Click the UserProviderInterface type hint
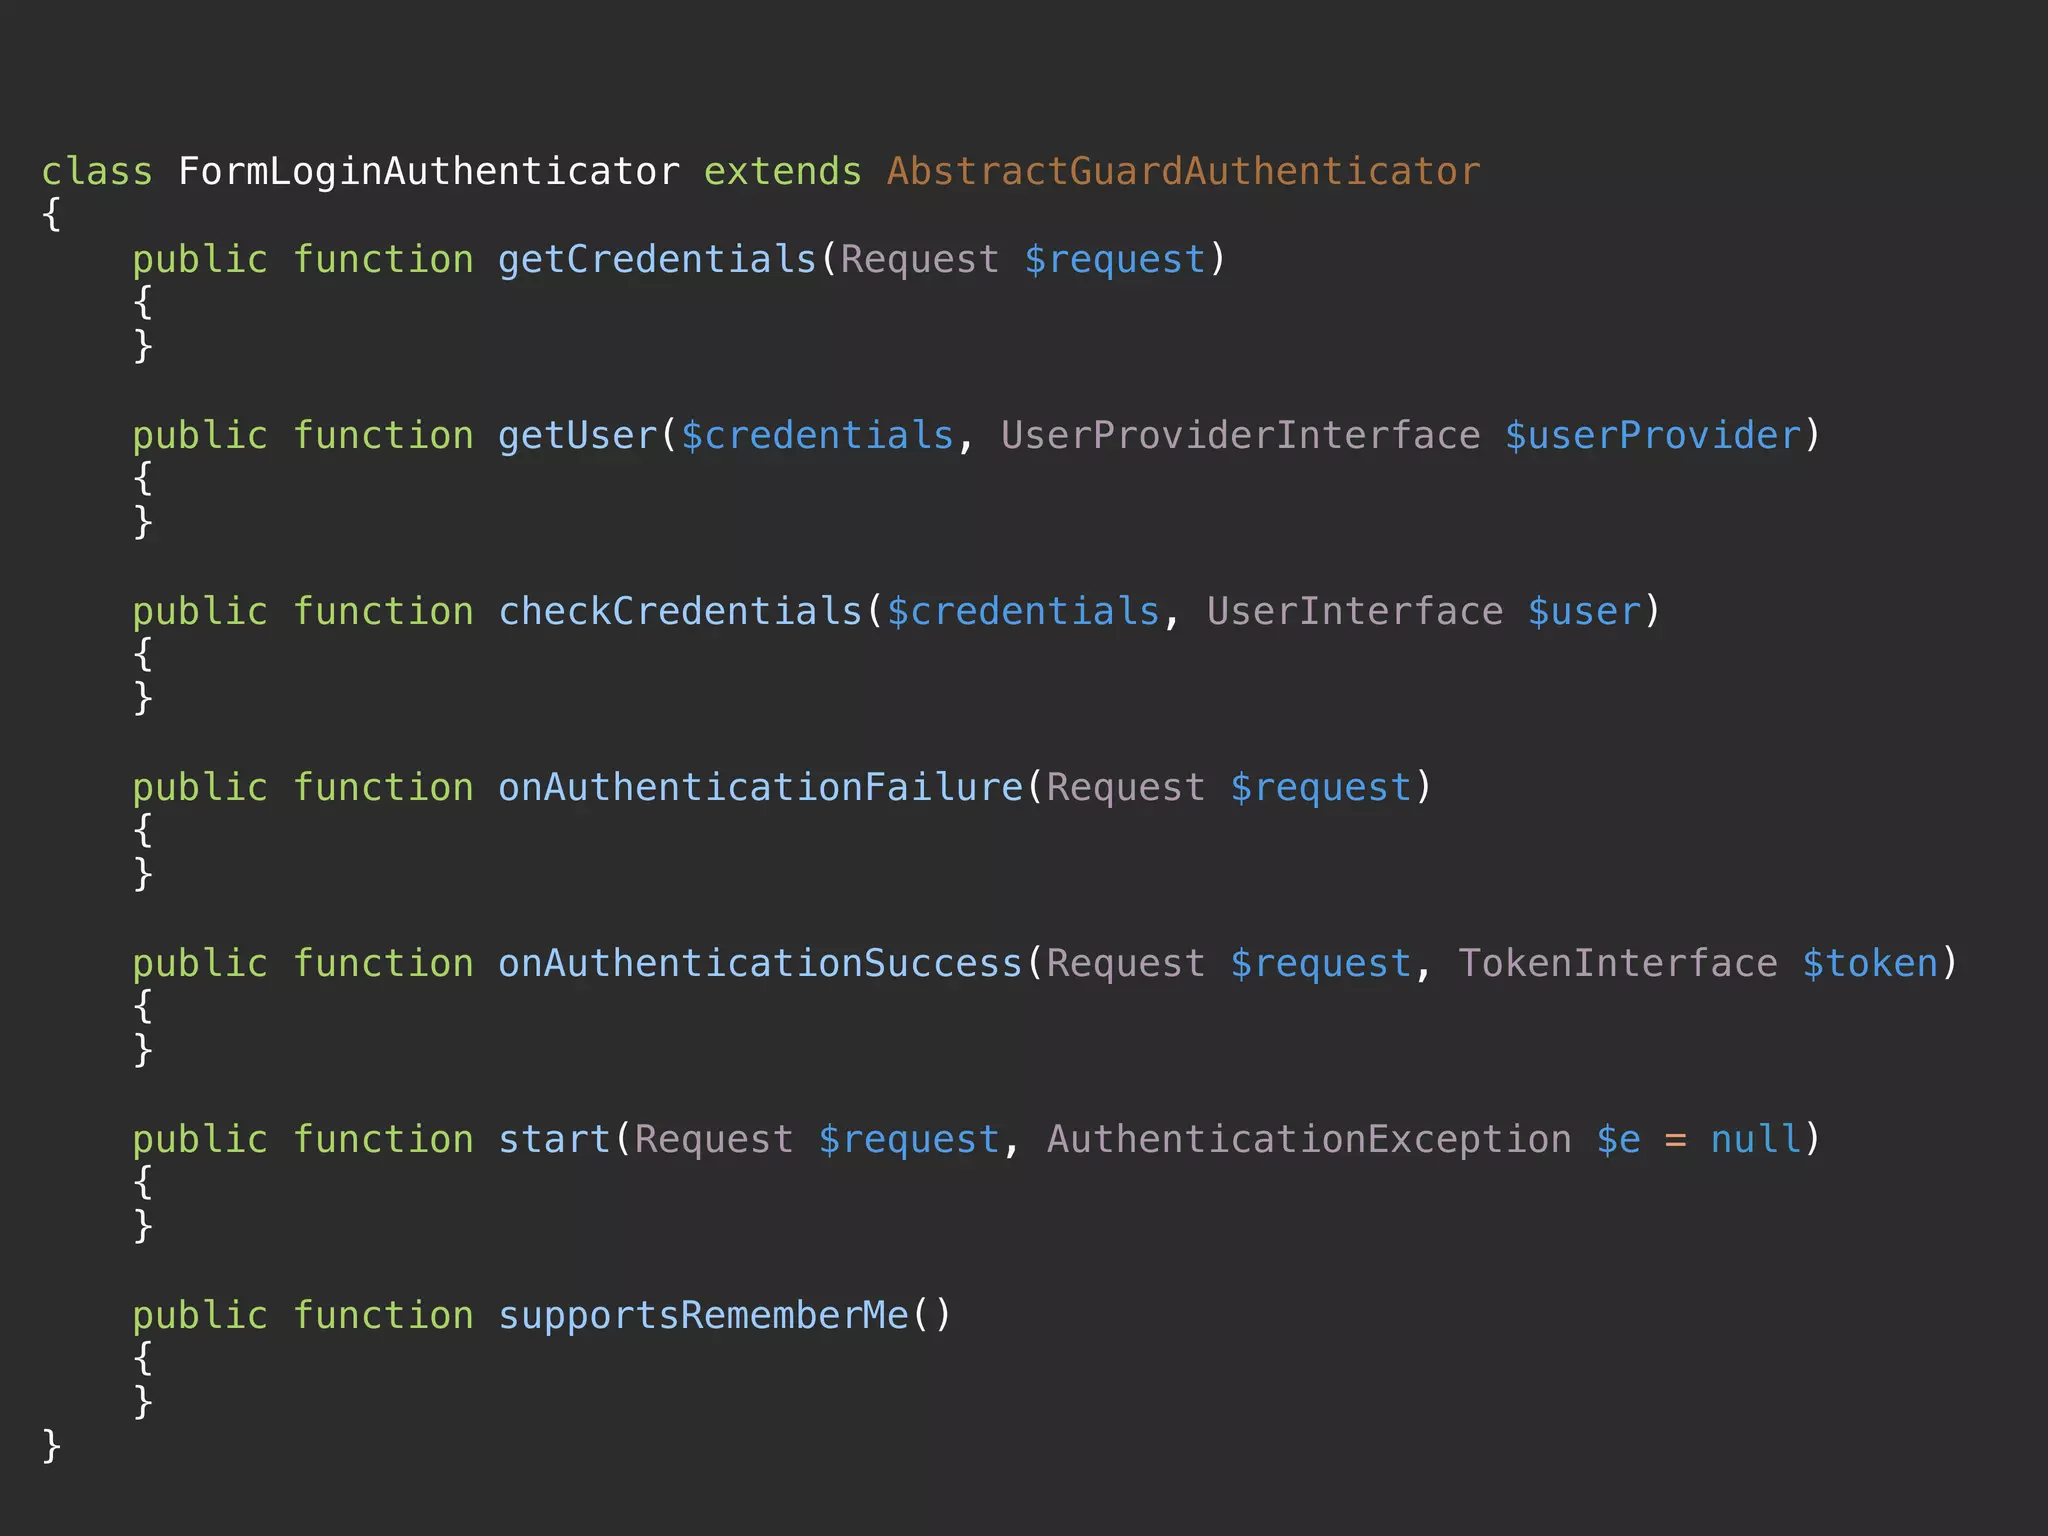 [1240, 435]
